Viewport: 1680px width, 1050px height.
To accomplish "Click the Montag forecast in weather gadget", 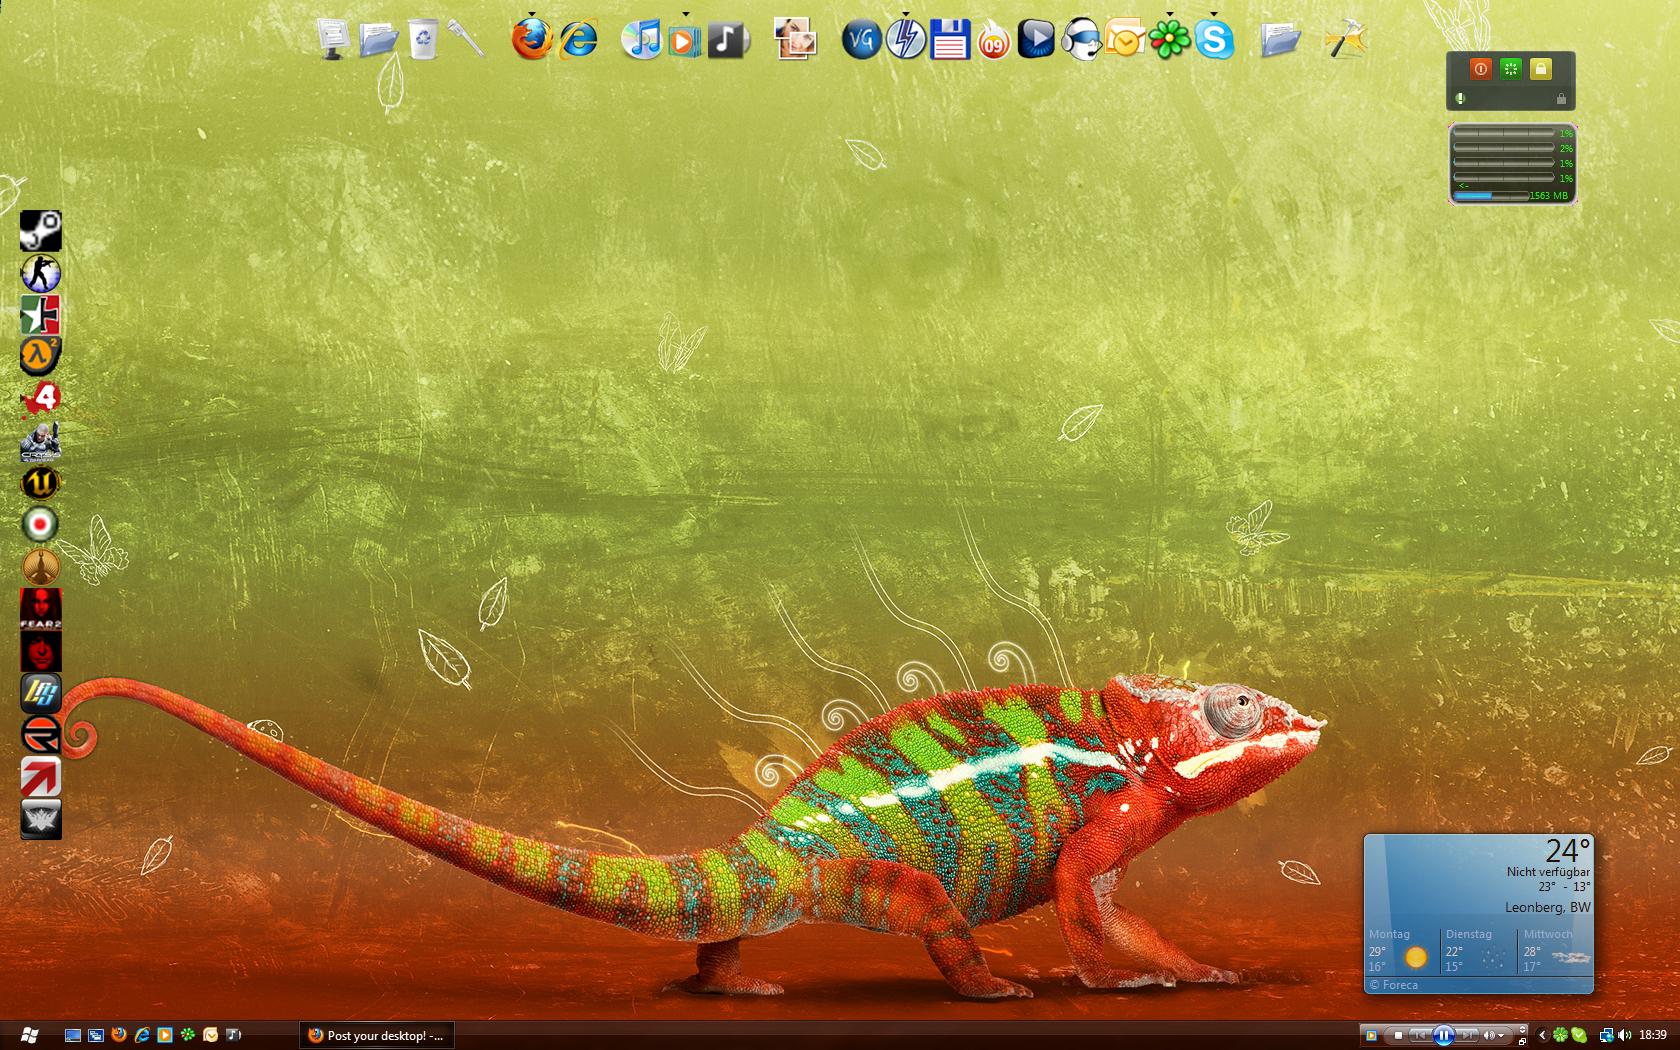I will pyautogui.click(x=1401, y=950).
